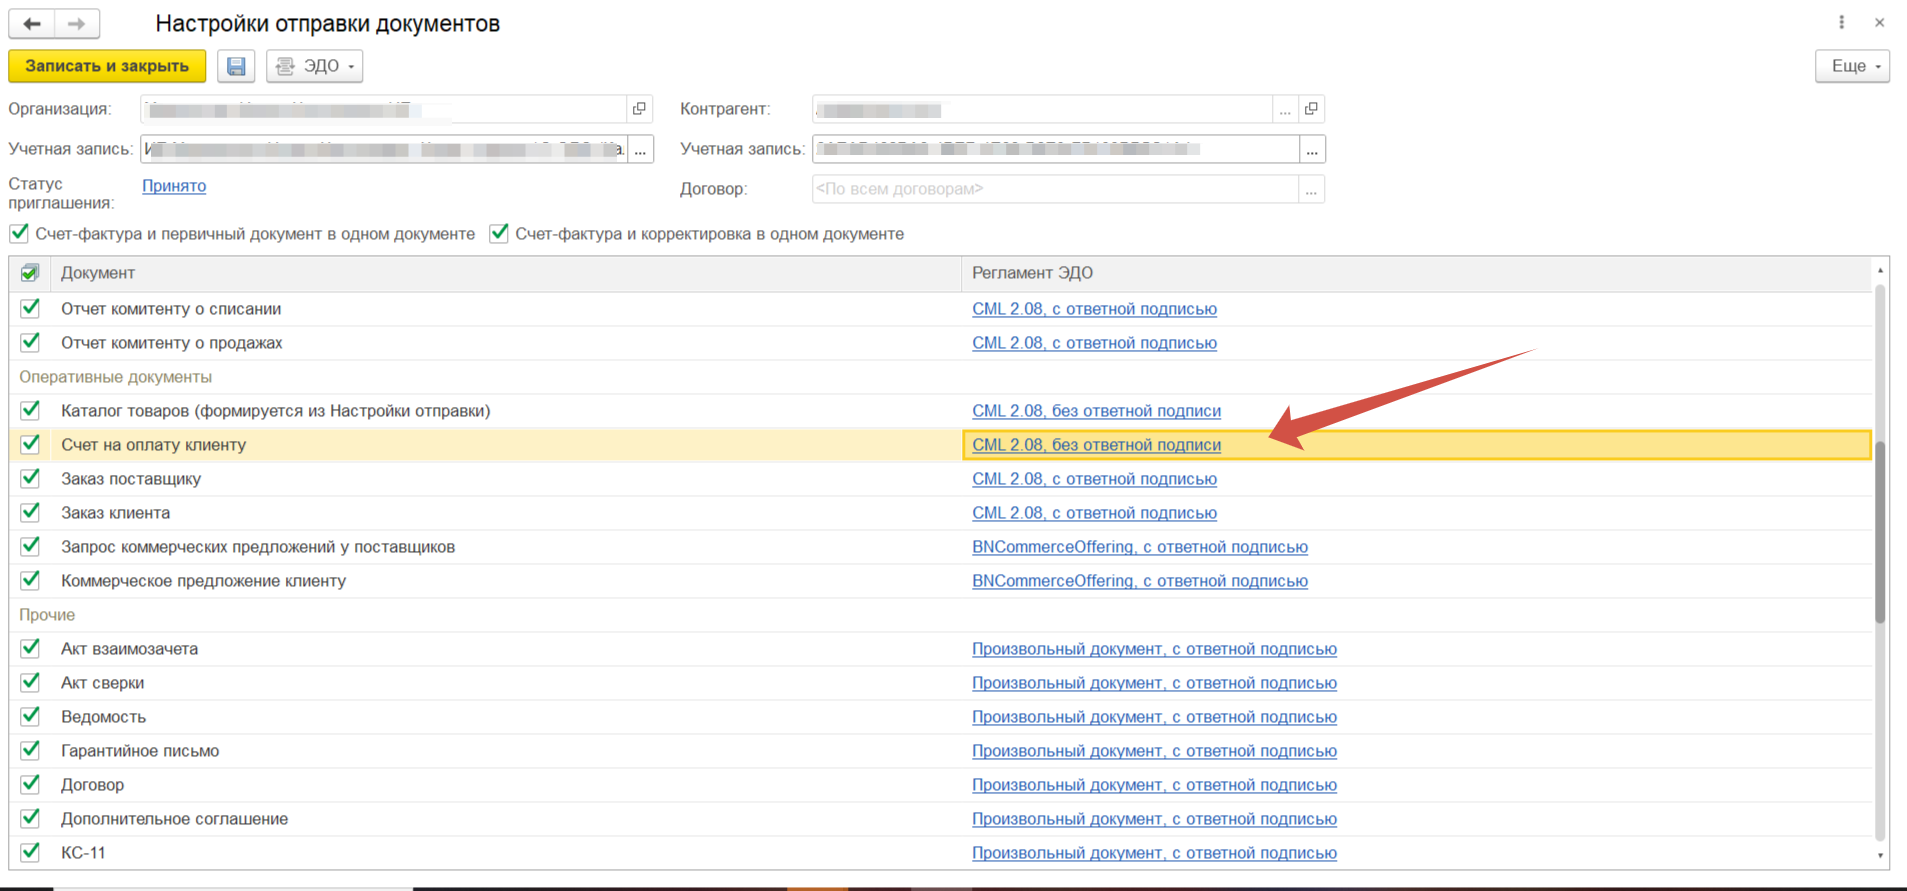Save settings with the floppy disk icon
This screenshot has width=1907, height=891.
tap(236, 66)
